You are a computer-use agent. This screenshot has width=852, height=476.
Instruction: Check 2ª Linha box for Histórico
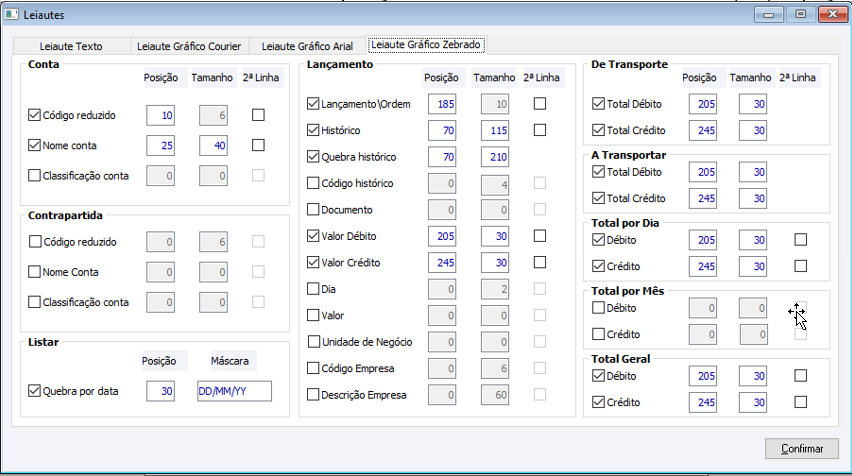pyautogui.click(x=540, y=130)
